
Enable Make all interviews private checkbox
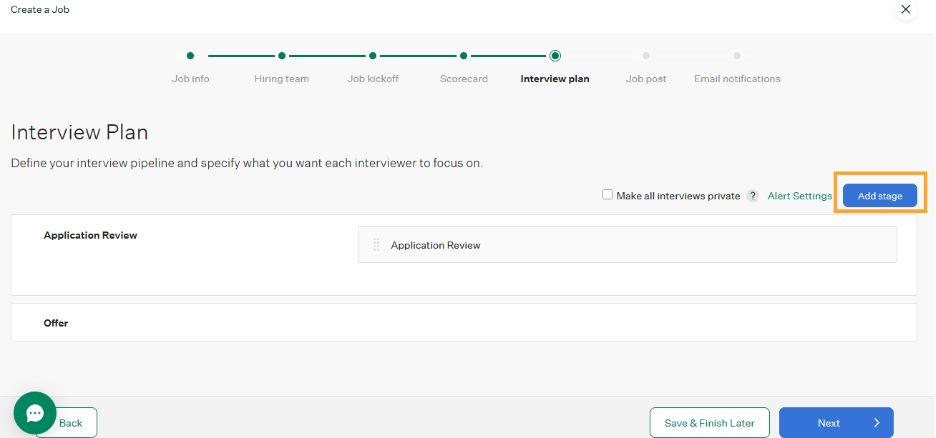tap(607, 195)
